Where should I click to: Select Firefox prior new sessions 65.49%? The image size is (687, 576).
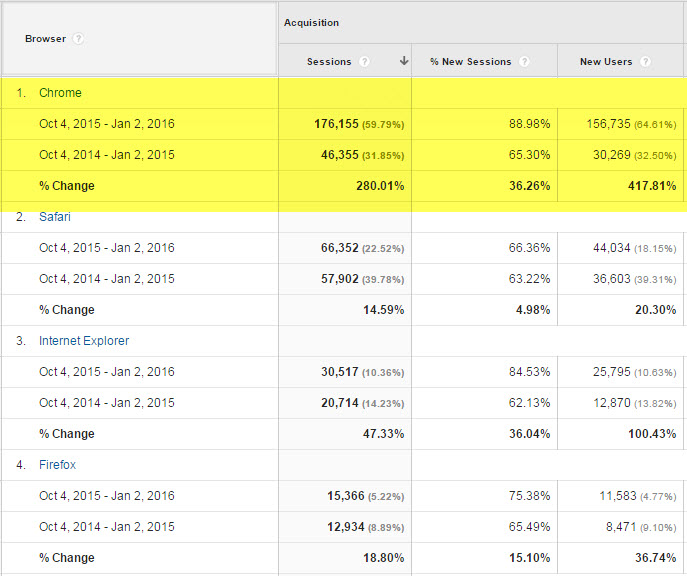[x=529, y=527]
